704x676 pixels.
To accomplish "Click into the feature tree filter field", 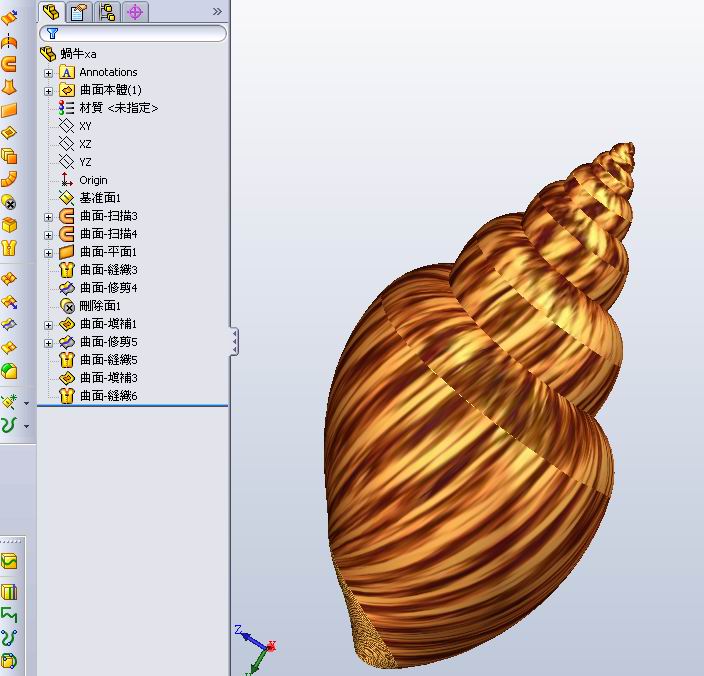I will click(133, 33).
